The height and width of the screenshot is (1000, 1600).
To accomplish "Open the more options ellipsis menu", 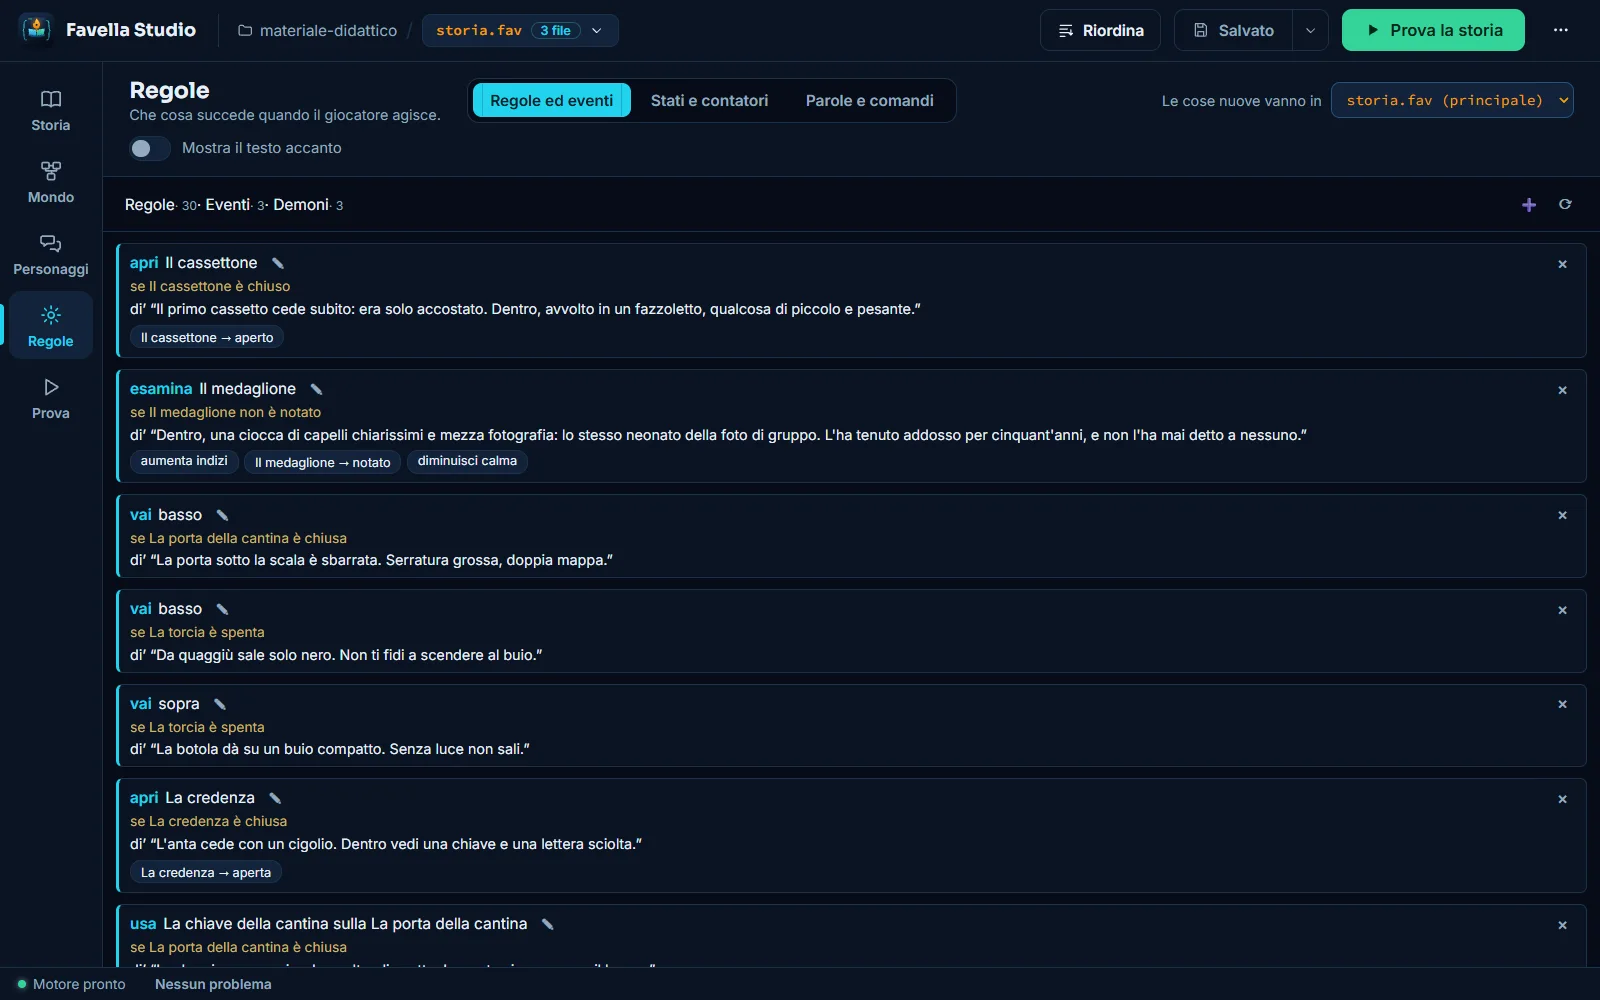I will [x=1560, y=30].
